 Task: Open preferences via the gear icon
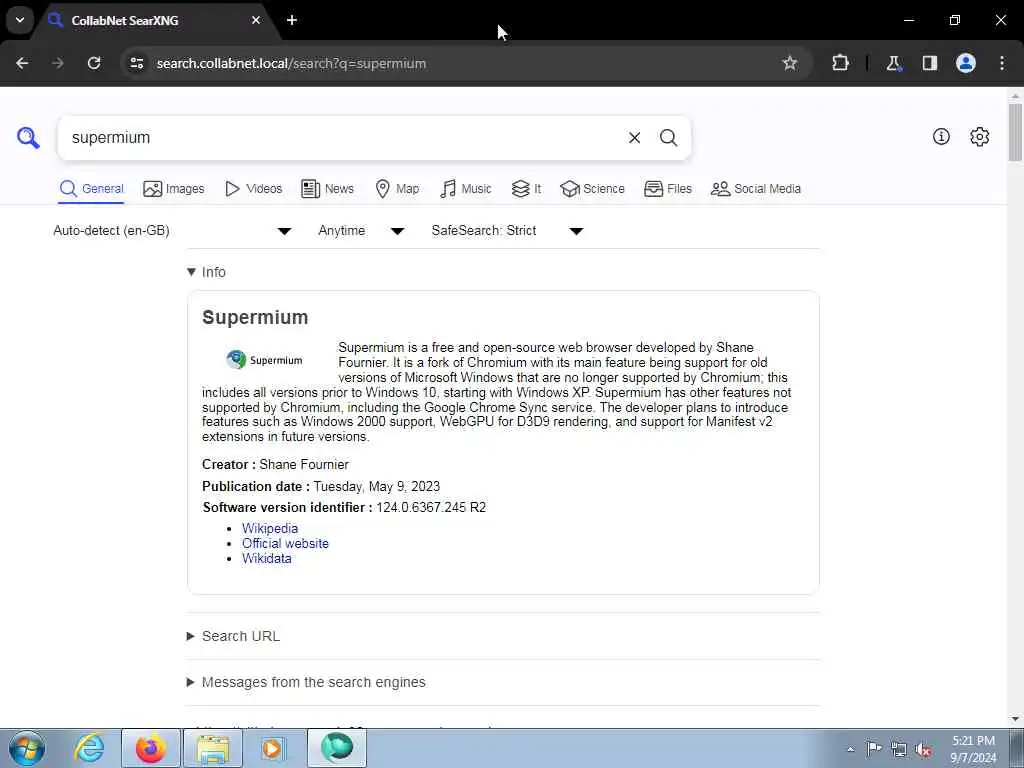(x=980, y=136)
